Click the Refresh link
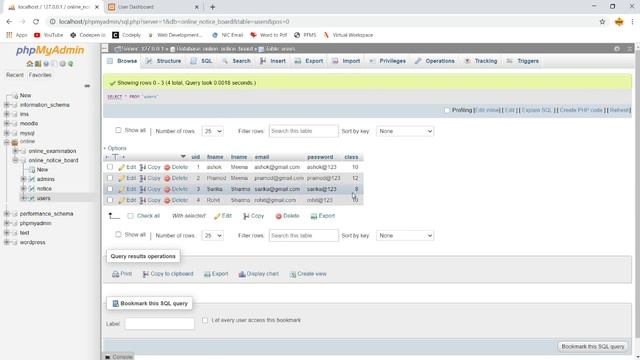This screenshot has height=360, width=640. pos(619,110)
